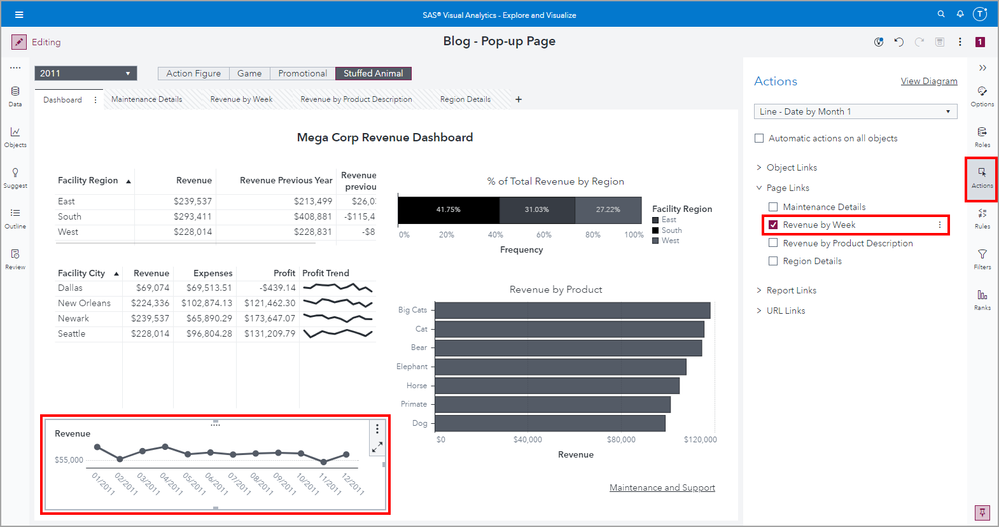
Task: Switch to the Dashboard tab
Action: click(x=62, y=100)
